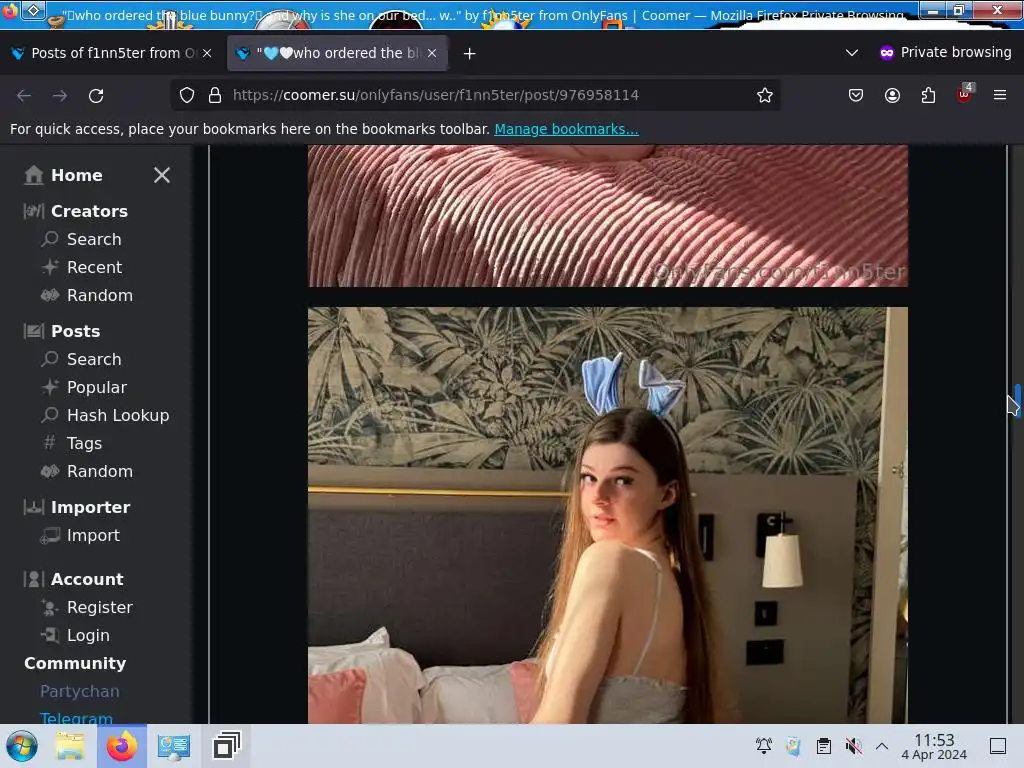
Task: Open the Telegram community link
Action: pyautogui.click(x=76, y=718)
